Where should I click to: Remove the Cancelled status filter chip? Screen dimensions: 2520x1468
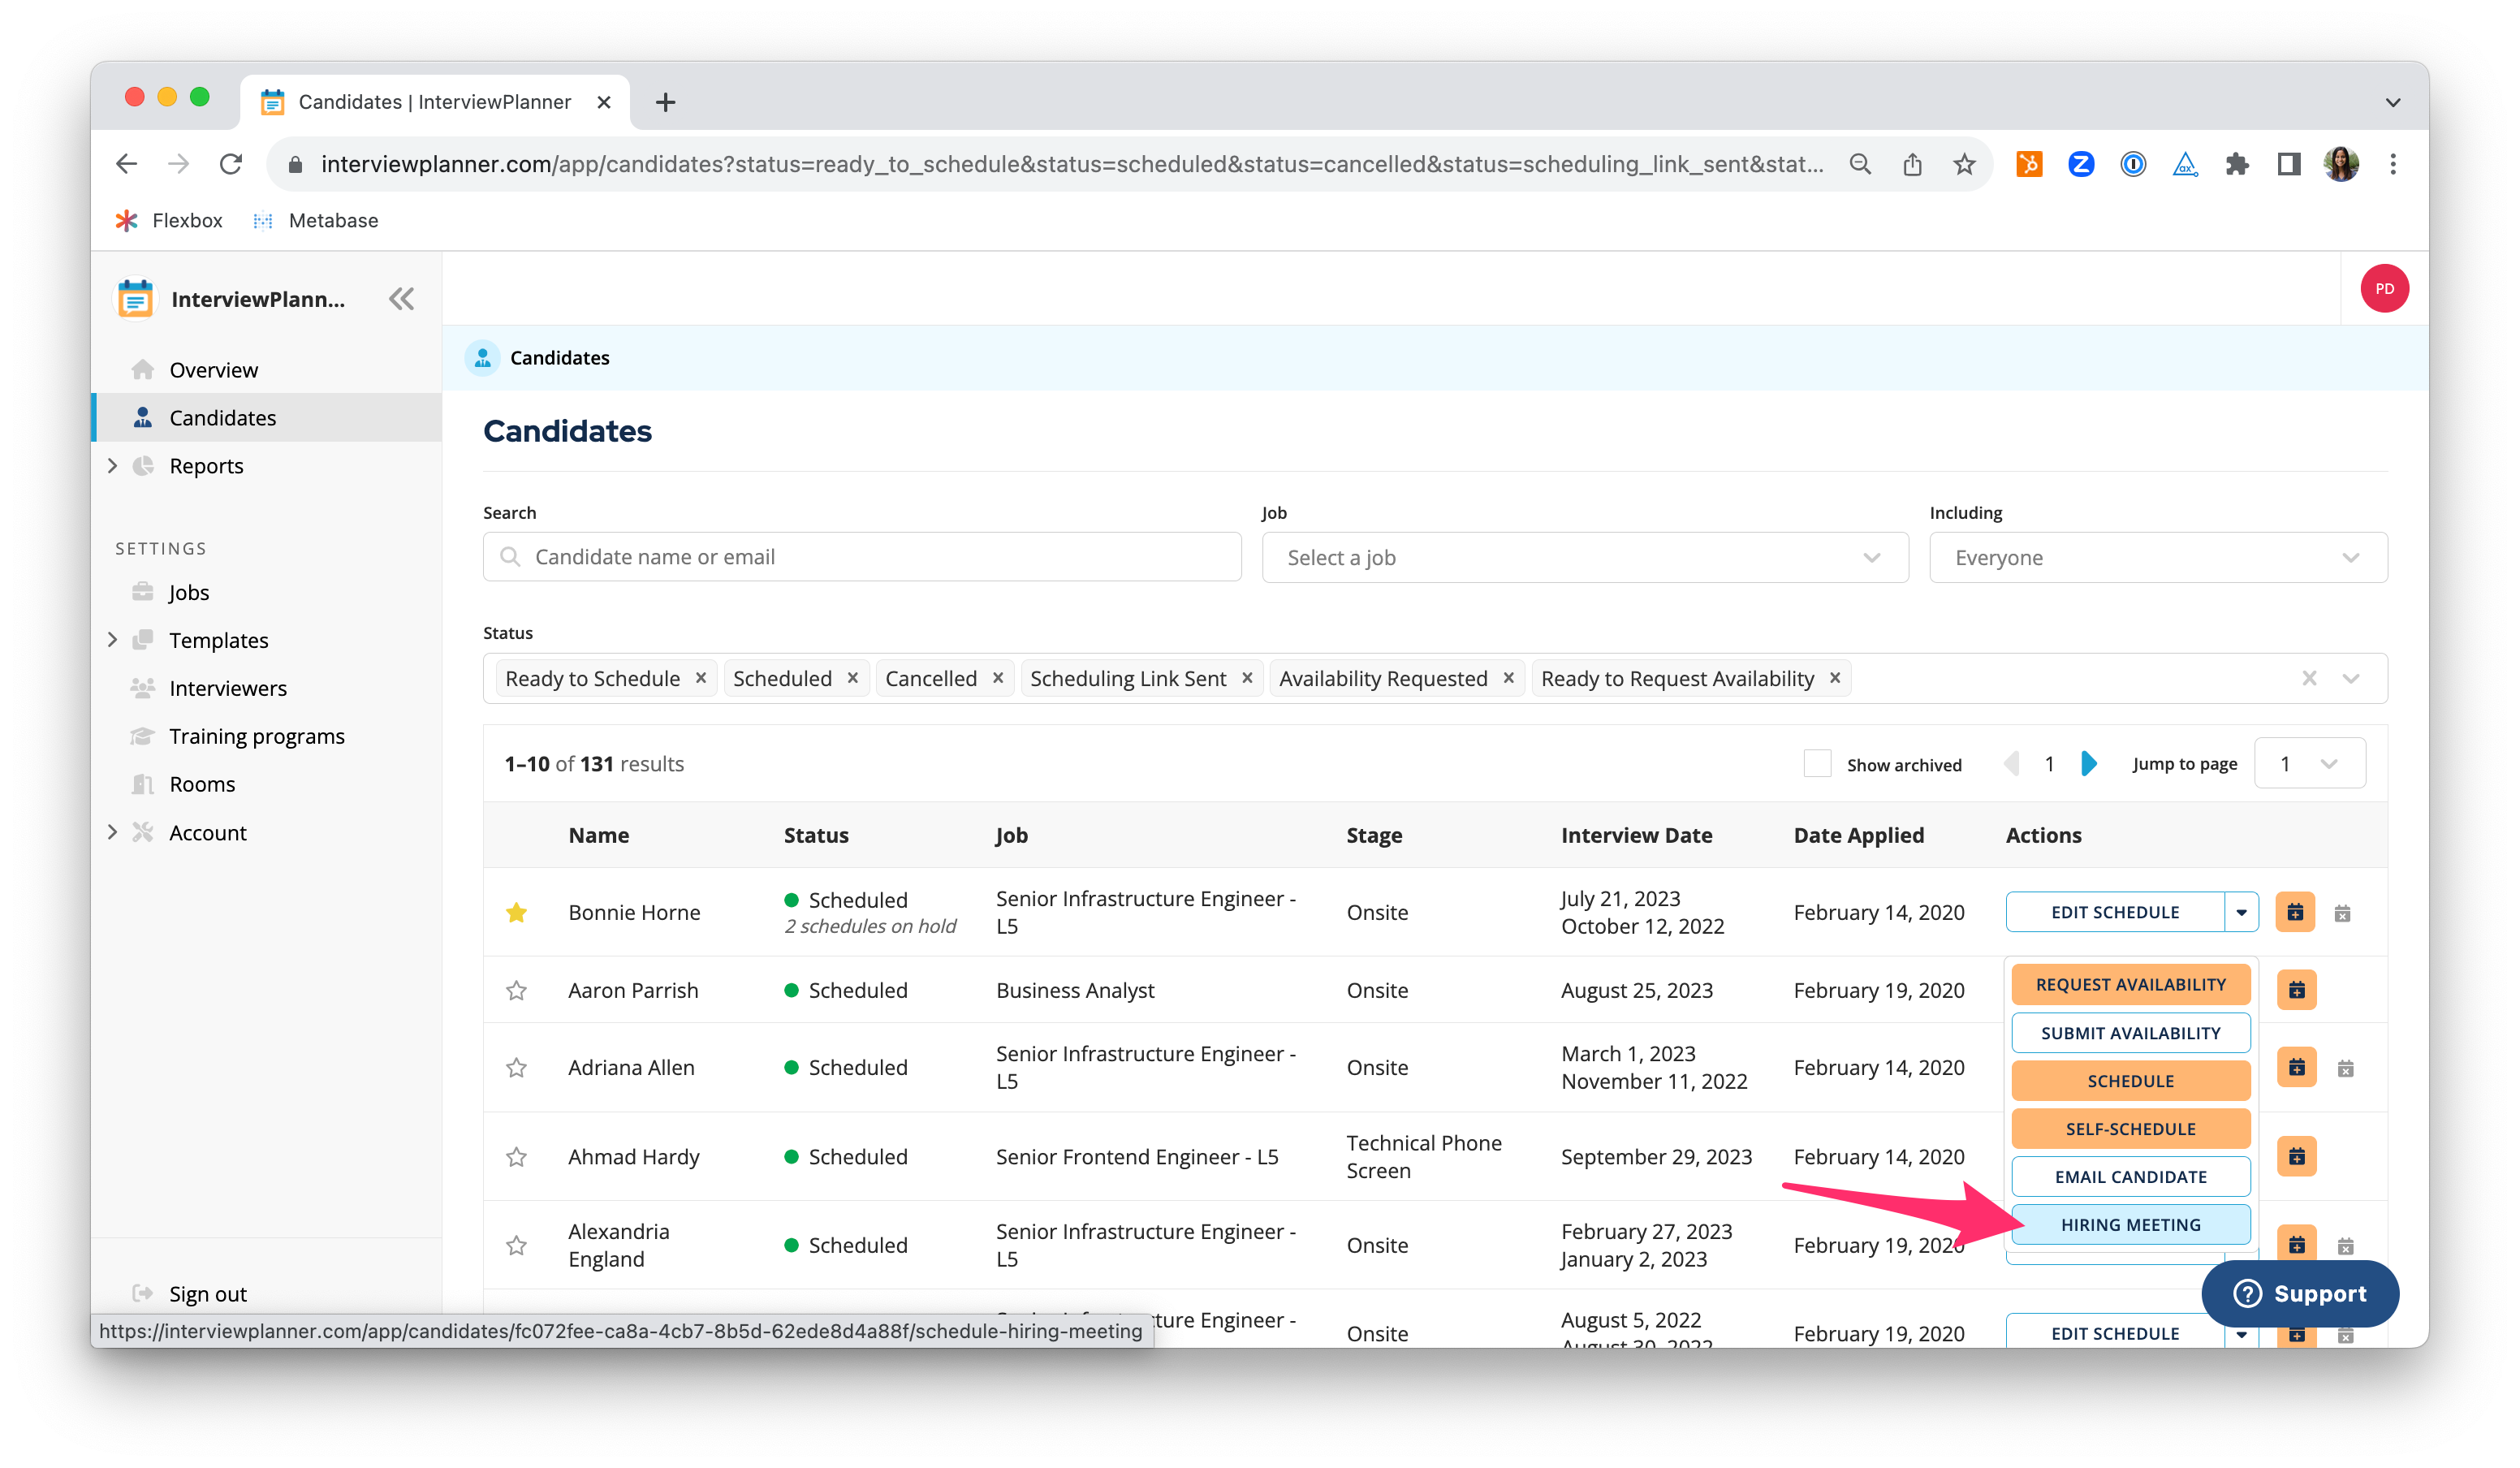point(998,678)
